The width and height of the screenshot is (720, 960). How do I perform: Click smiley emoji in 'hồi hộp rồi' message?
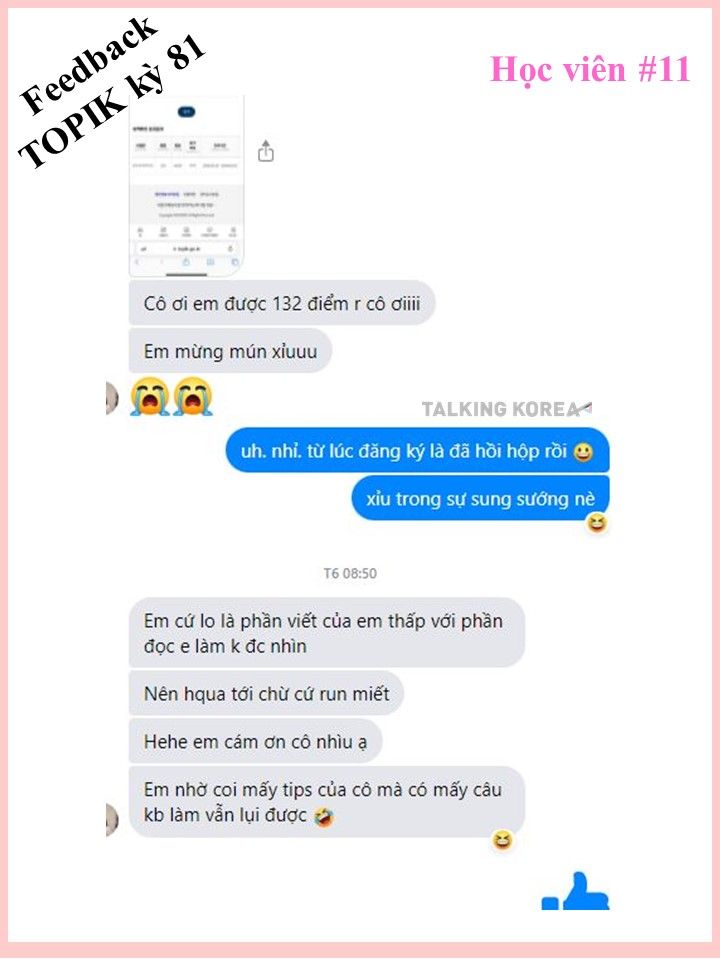583,452
